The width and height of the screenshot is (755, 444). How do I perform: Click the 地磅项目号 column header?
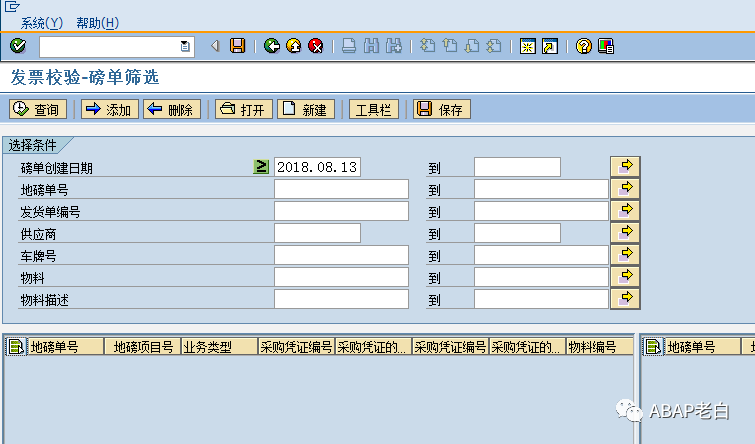click(x=143, y=347)
